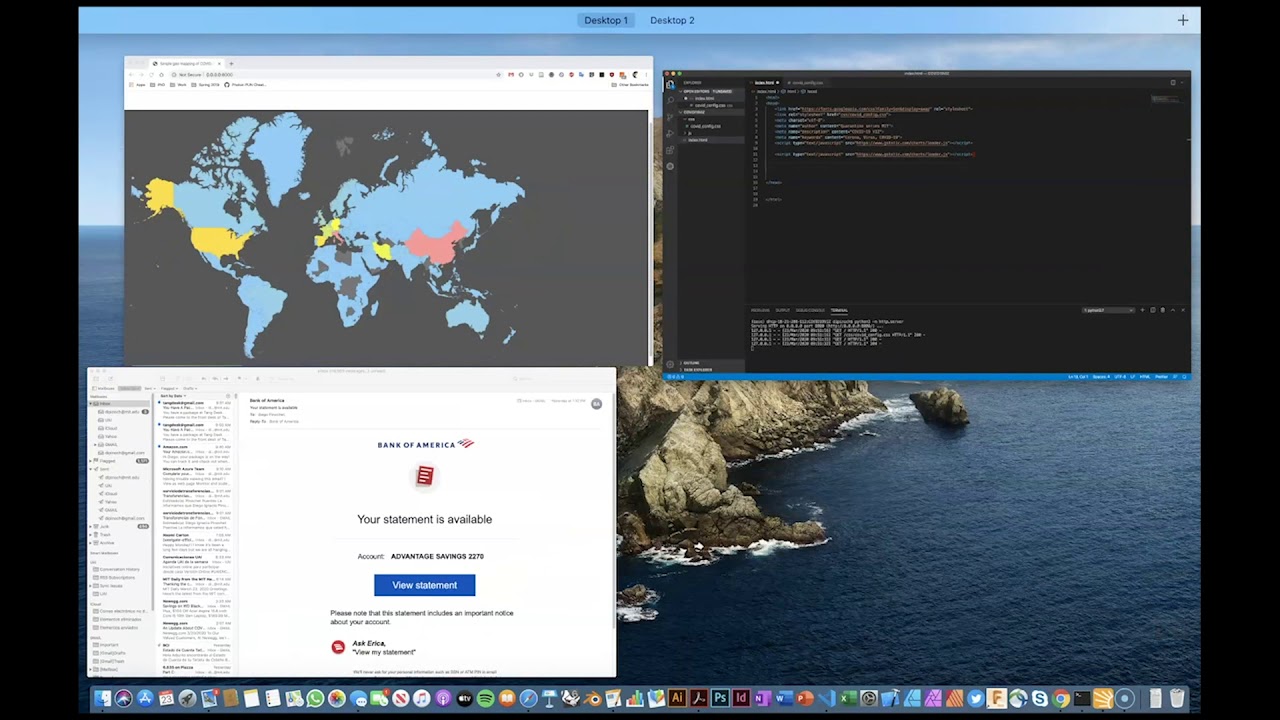This screenshot has width=1280, height=720.
Task: Click the Mail message pane vertical scrollbar
Action: (613, 510)
